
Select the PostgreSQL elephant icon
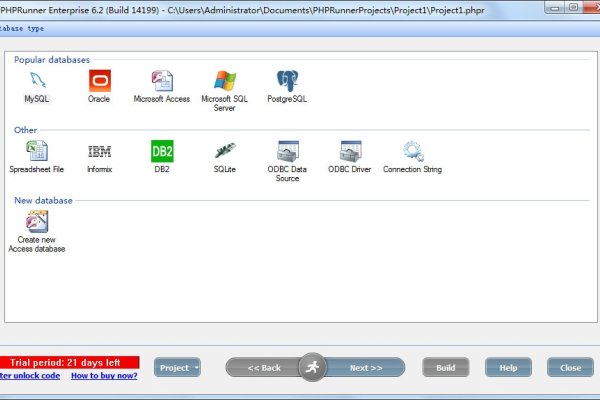click(x=288, y=82)
